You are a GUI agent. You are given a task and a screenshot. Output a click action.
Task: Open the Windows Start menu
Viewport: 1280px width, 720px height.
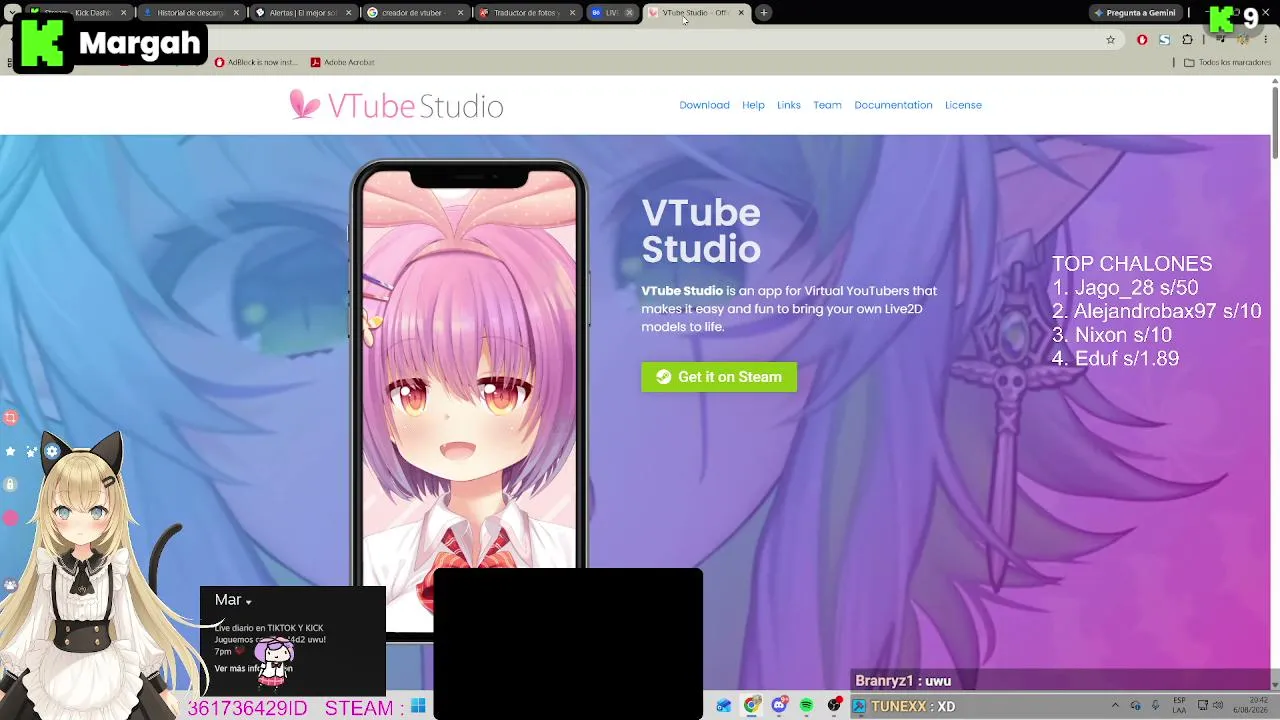(418, 706)
